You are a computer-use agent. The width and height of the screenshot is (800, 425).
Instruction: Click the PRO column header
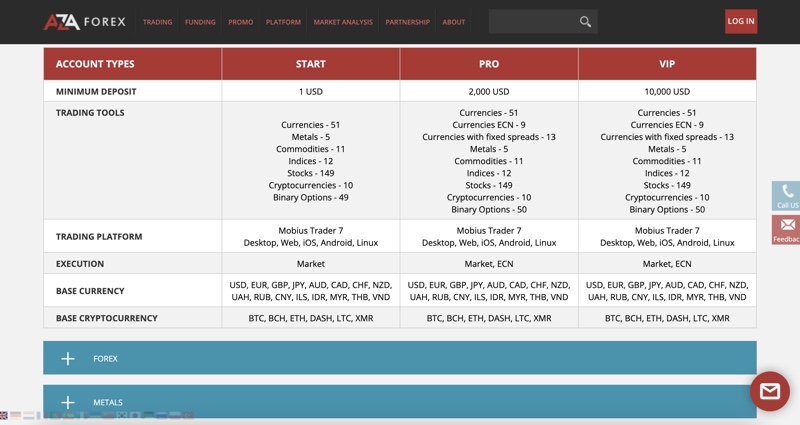pyautogui.click(x=489, y=64)
